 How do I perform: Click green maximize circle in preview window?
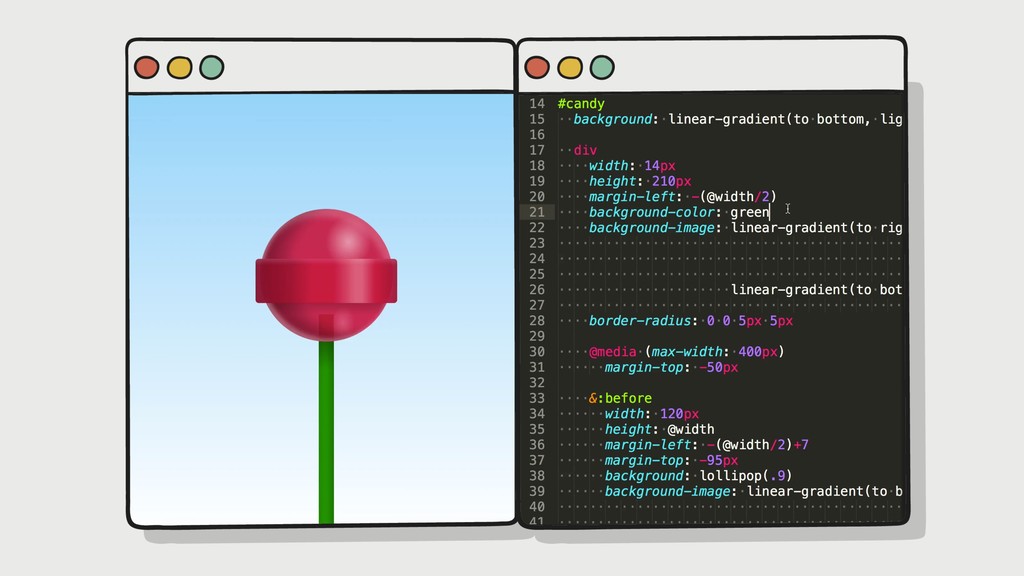point(212,67)
